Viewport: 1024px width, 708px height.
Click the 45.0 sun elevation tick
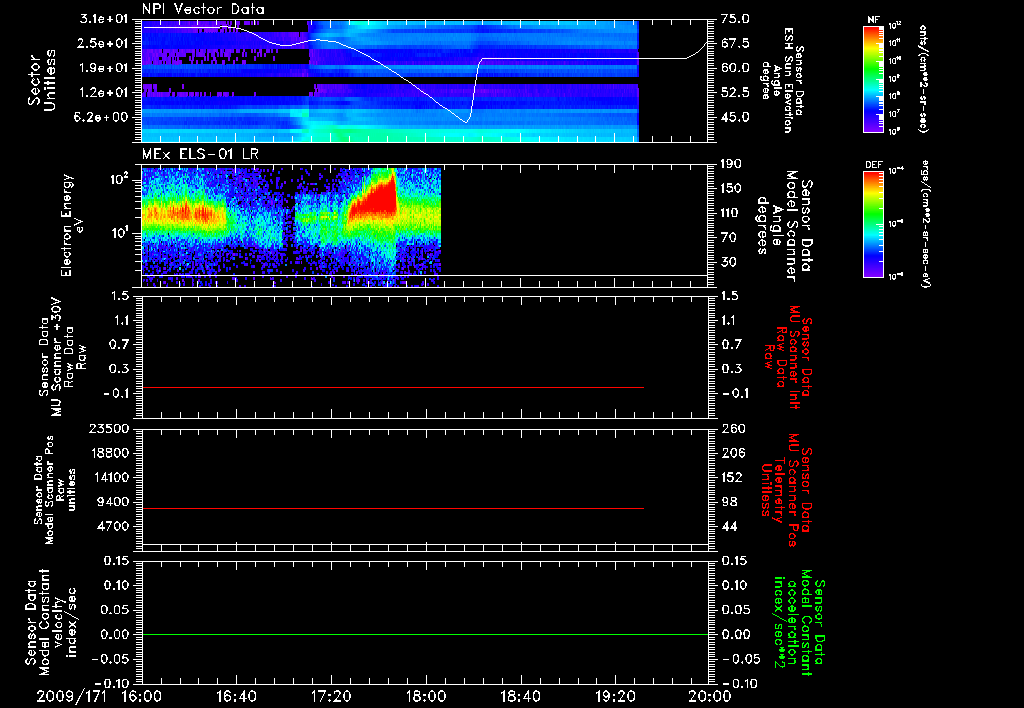(735, 118)
